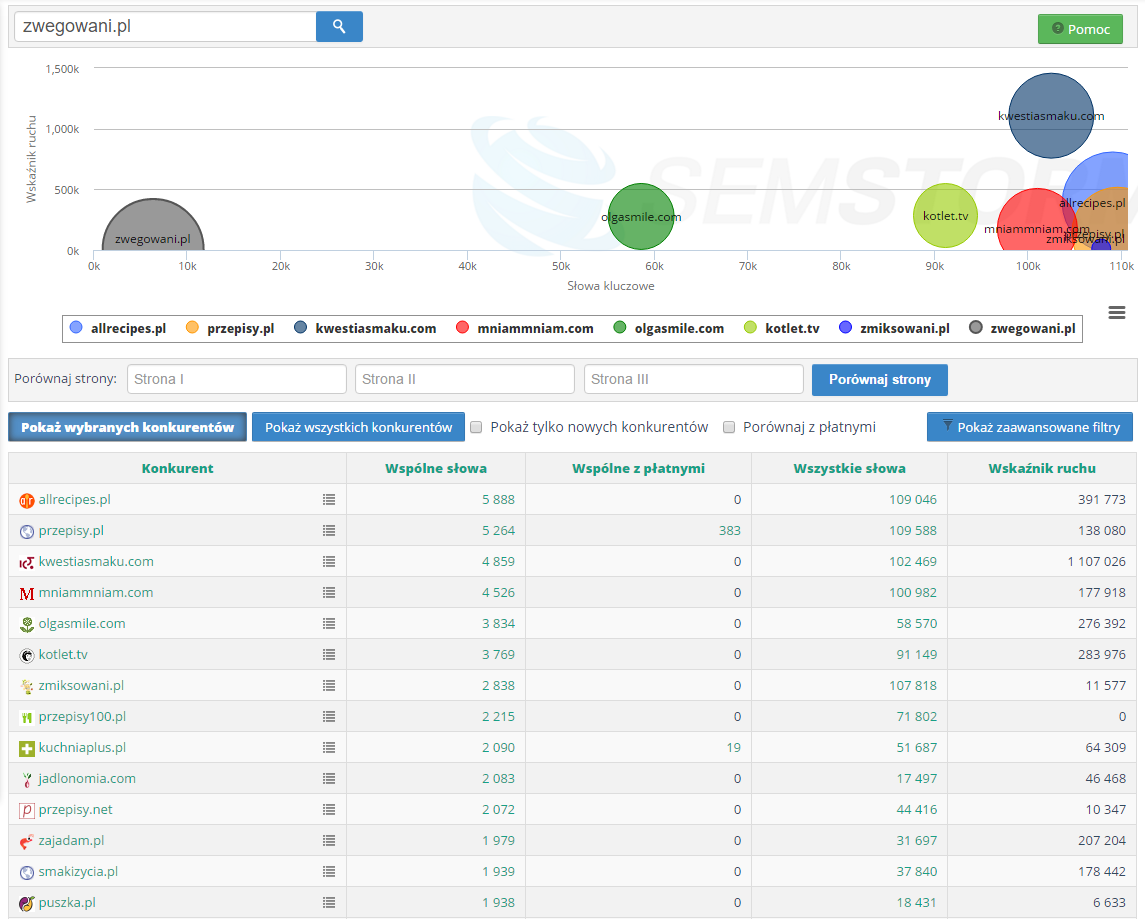Click the kuchniaplus.pl favicon
This screenshot has height=919, width=1145.
click(x=27, y=749)
